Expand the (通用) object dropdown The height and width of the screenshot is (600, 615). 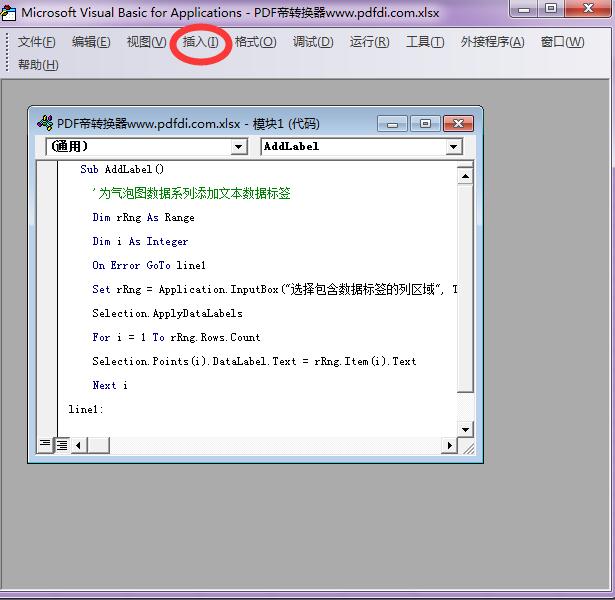pos(238,147)
